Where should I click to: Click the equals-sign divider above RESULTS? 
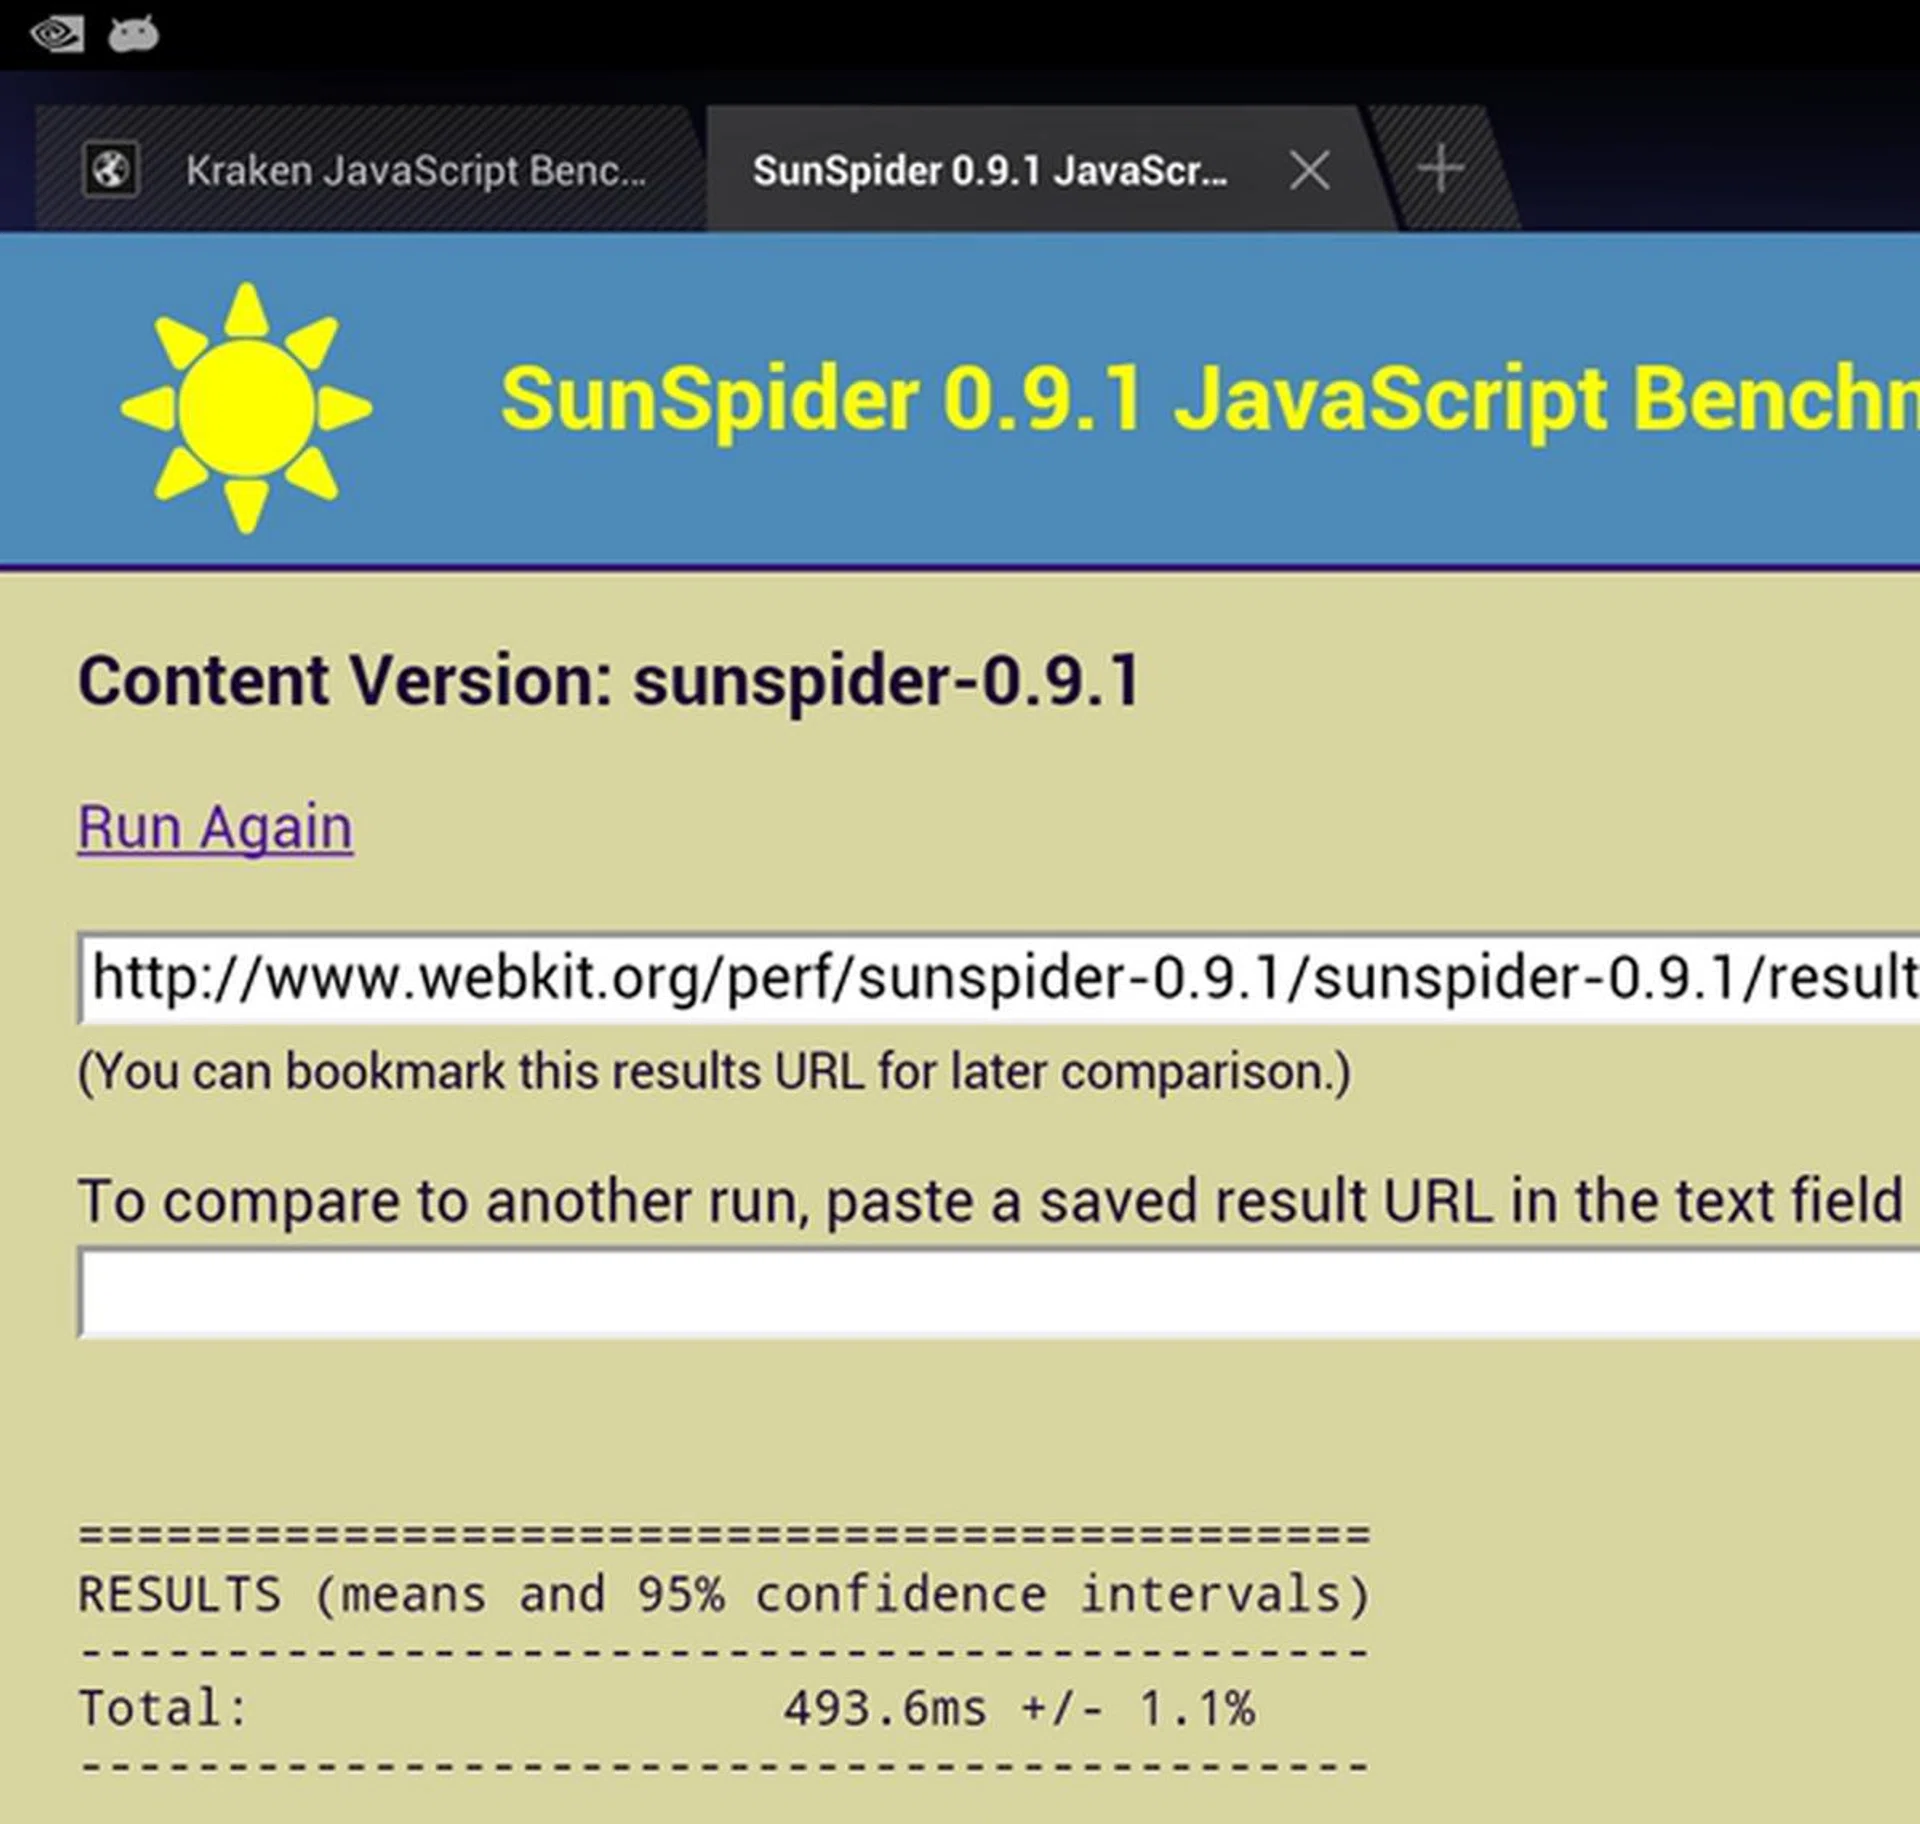(x=724, y=1535)
